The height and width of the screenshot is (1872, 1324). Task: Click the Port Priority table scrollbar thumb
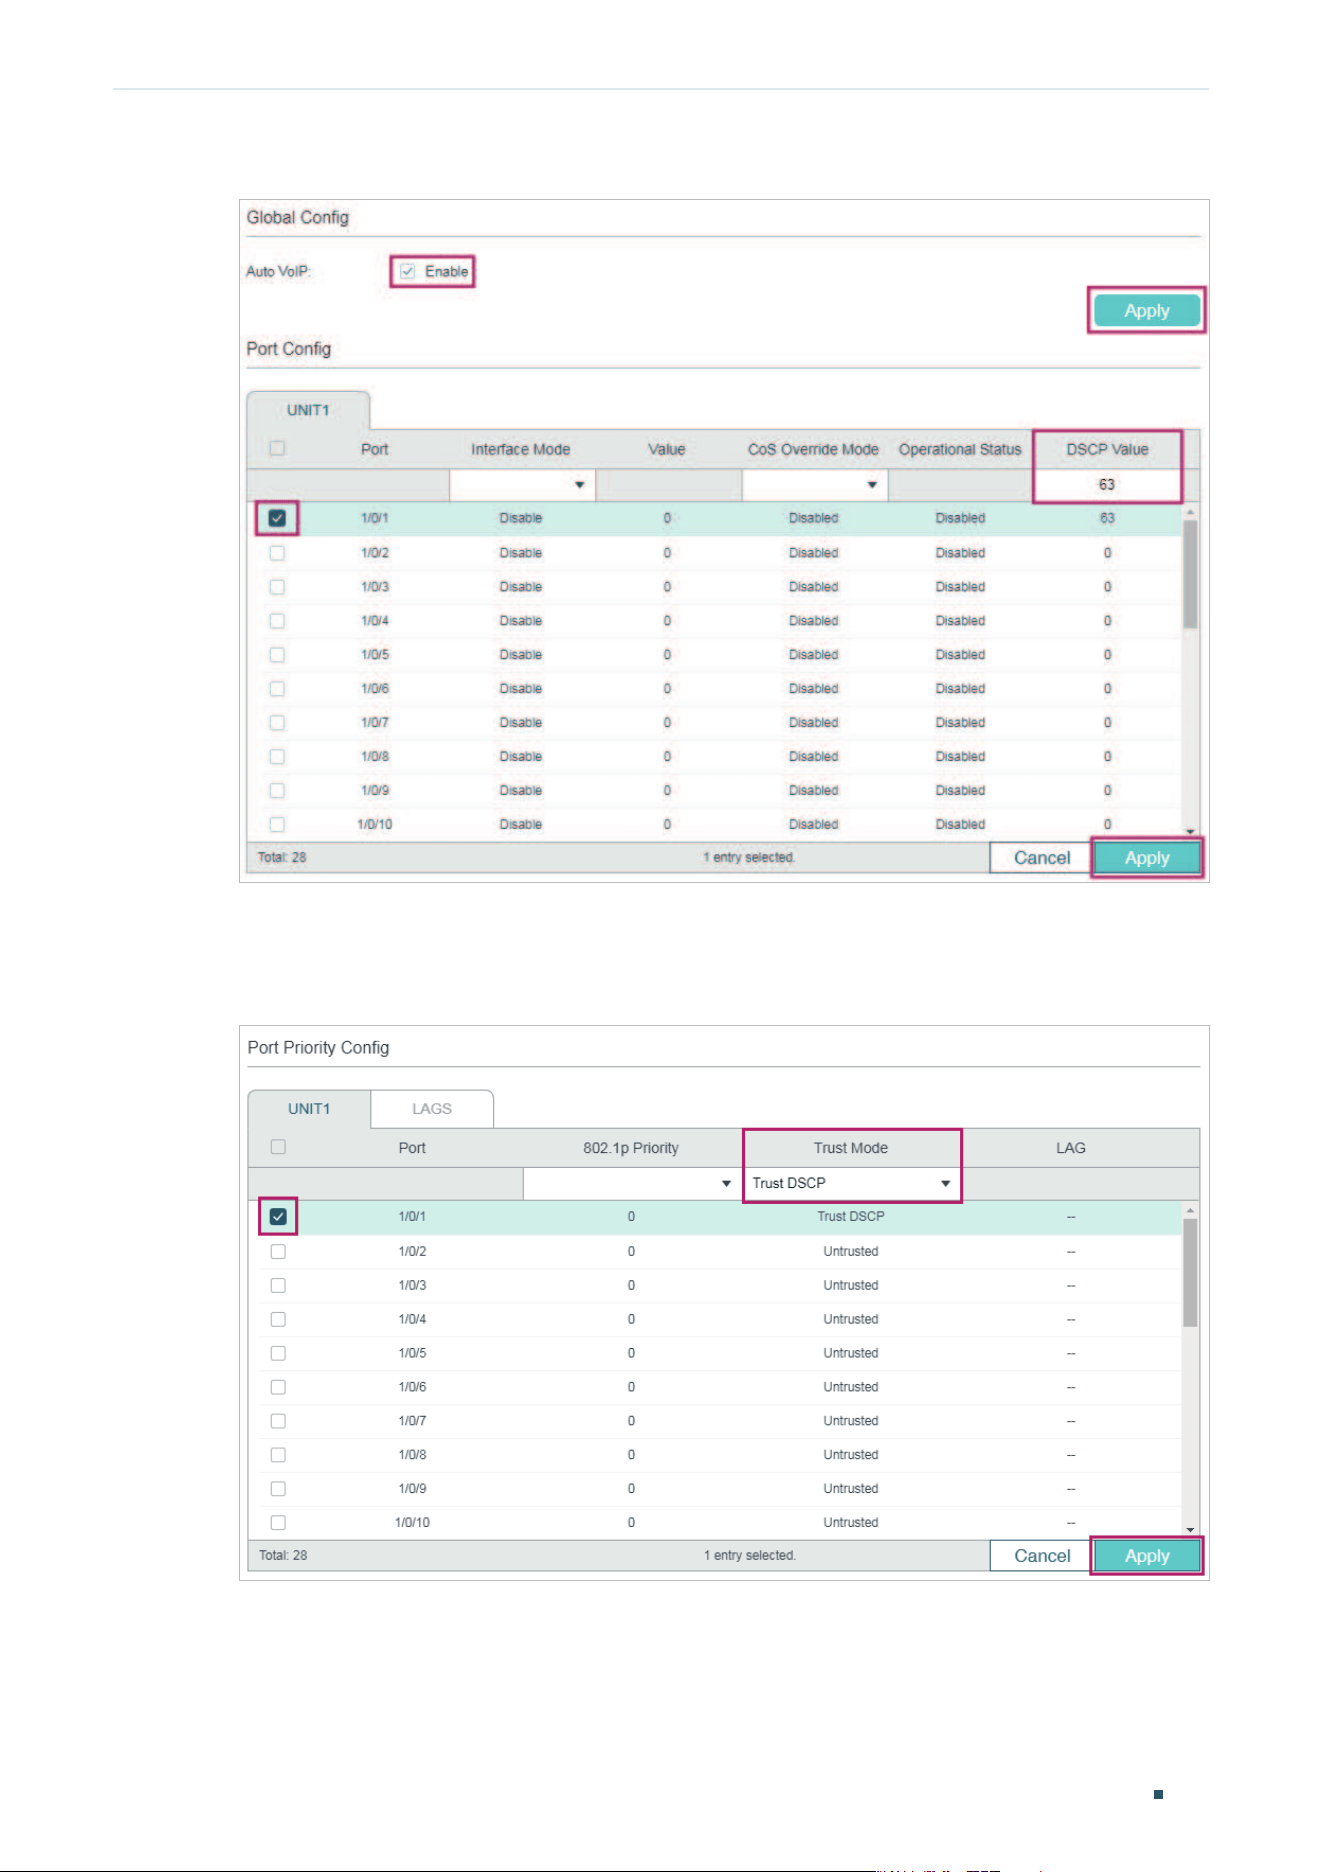1190,1272
